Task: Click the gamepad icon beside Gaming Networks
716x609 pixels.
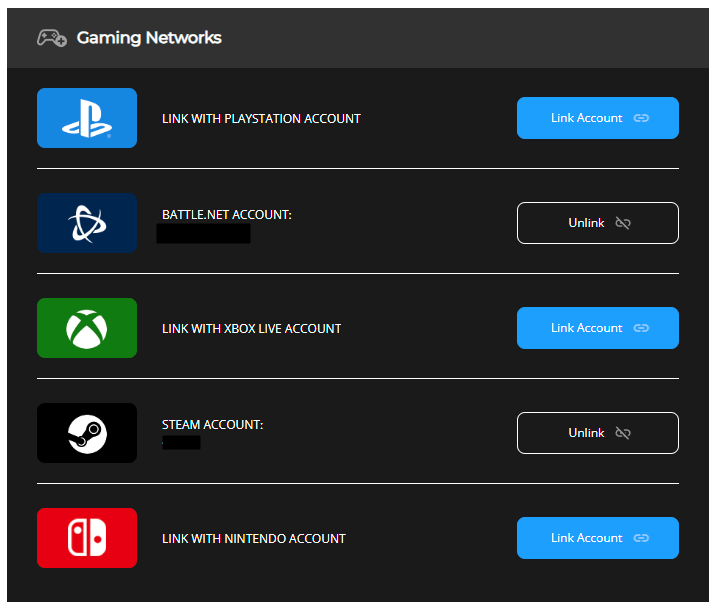Action: click(x=52, y=38)
